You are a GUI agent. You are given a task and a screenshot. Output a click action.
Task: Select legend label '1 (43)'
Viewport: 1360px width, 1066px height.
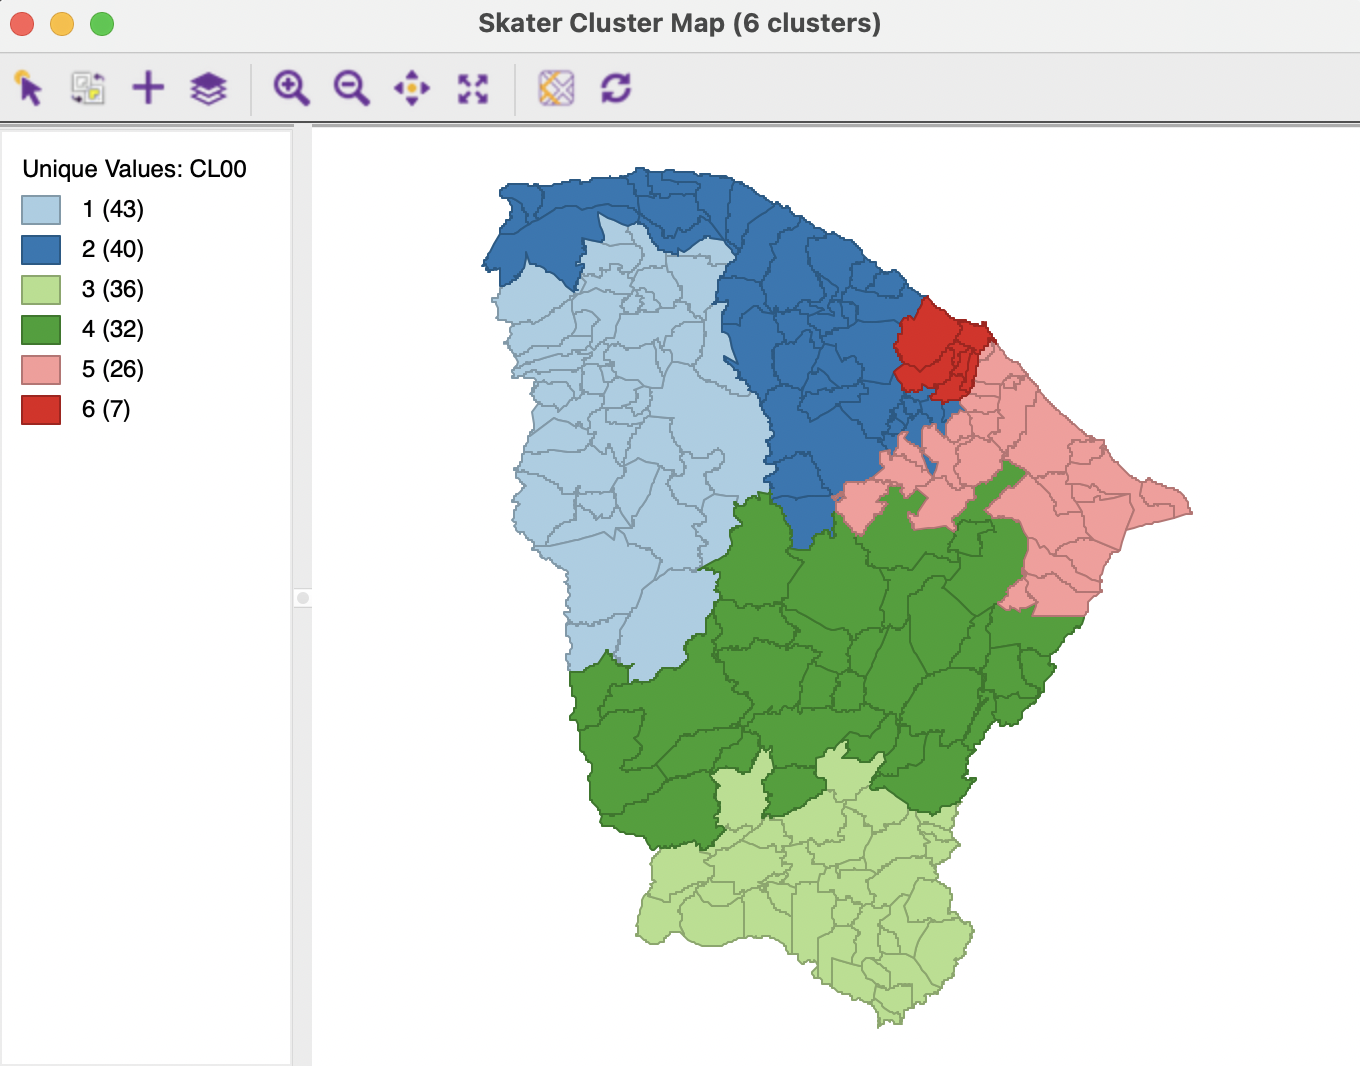(113, 209)
